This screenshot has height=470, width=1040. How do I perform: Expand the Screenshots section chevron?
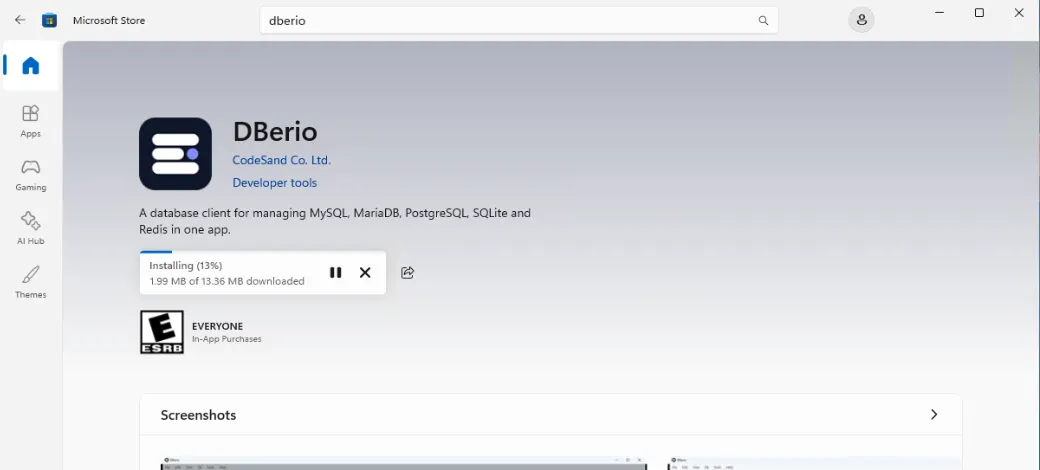[x=934, y=414]
